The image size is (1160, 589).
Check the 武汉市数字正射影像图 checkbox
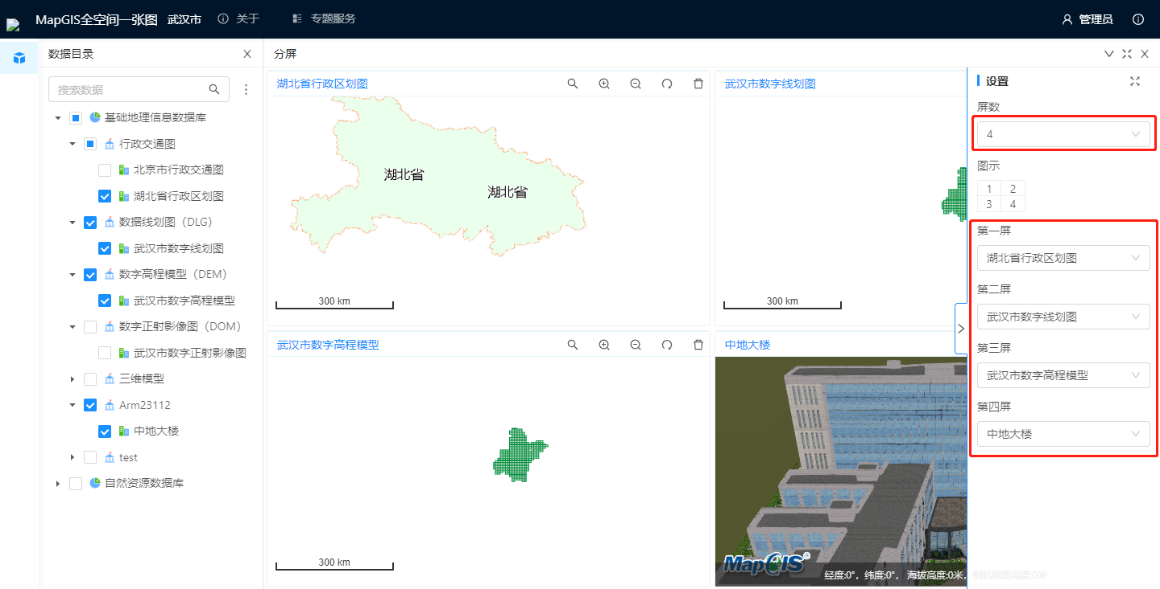click(x=104, y=353)
